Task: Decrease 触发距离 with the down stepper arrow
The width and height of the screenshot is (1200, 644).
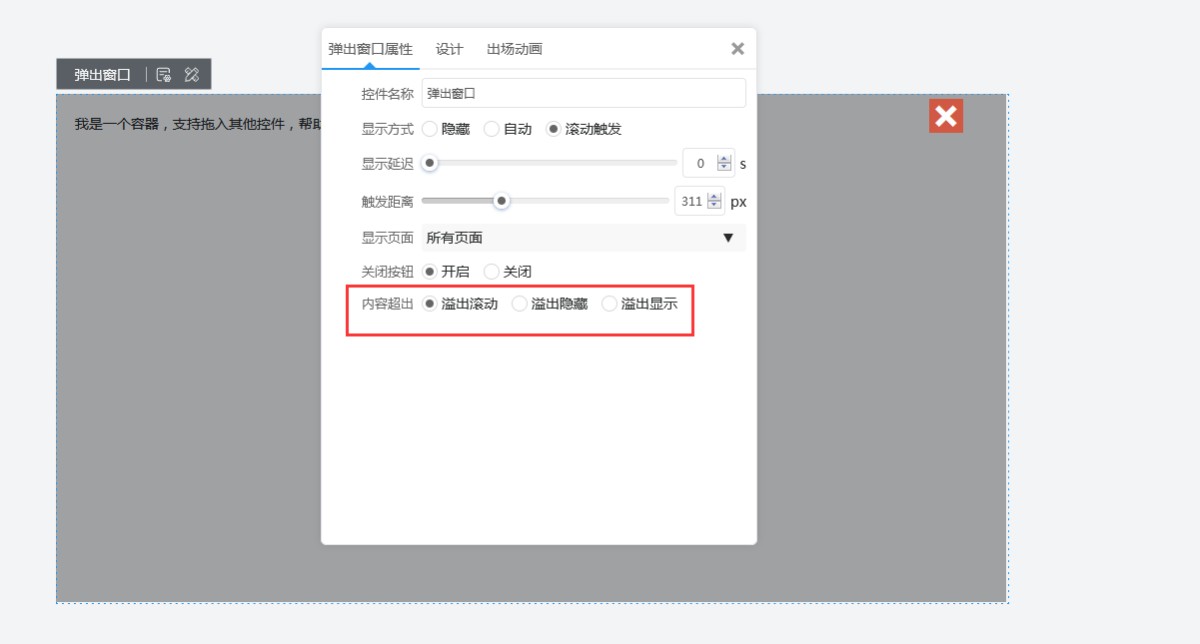Action: click(x=714, y=206)
